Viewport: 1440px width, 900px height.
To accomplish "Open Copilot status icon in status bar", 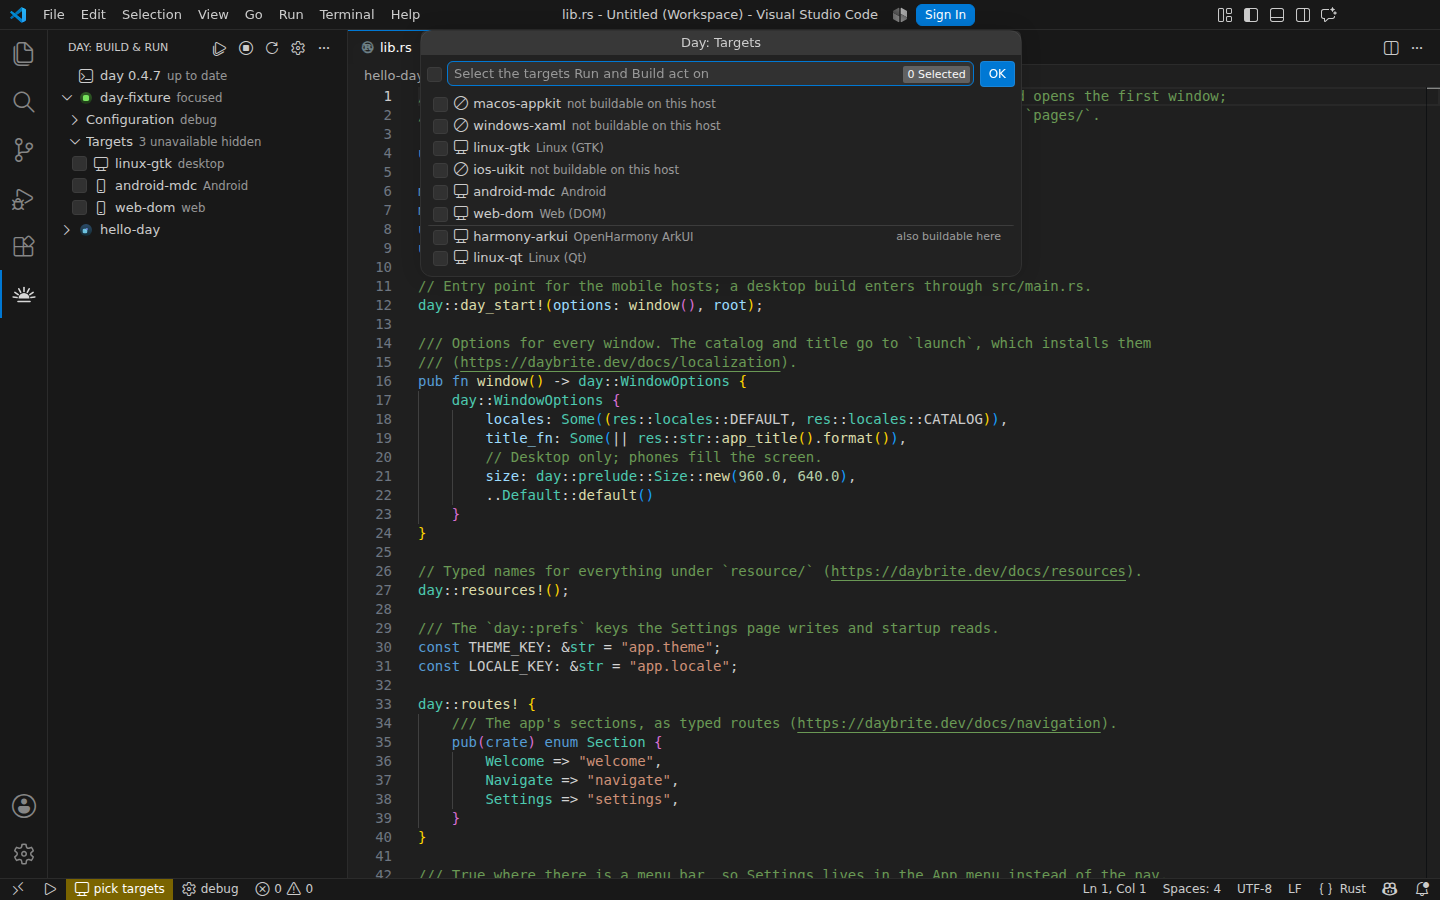I will (1389, 889).
